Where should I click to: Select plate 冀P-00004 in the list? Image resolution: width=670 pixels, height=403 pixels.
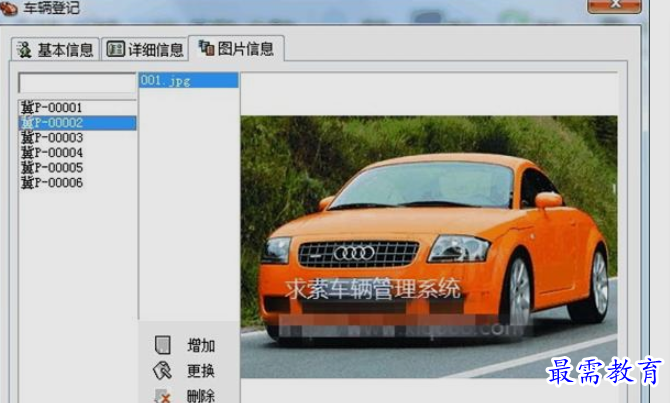(78, 153)
